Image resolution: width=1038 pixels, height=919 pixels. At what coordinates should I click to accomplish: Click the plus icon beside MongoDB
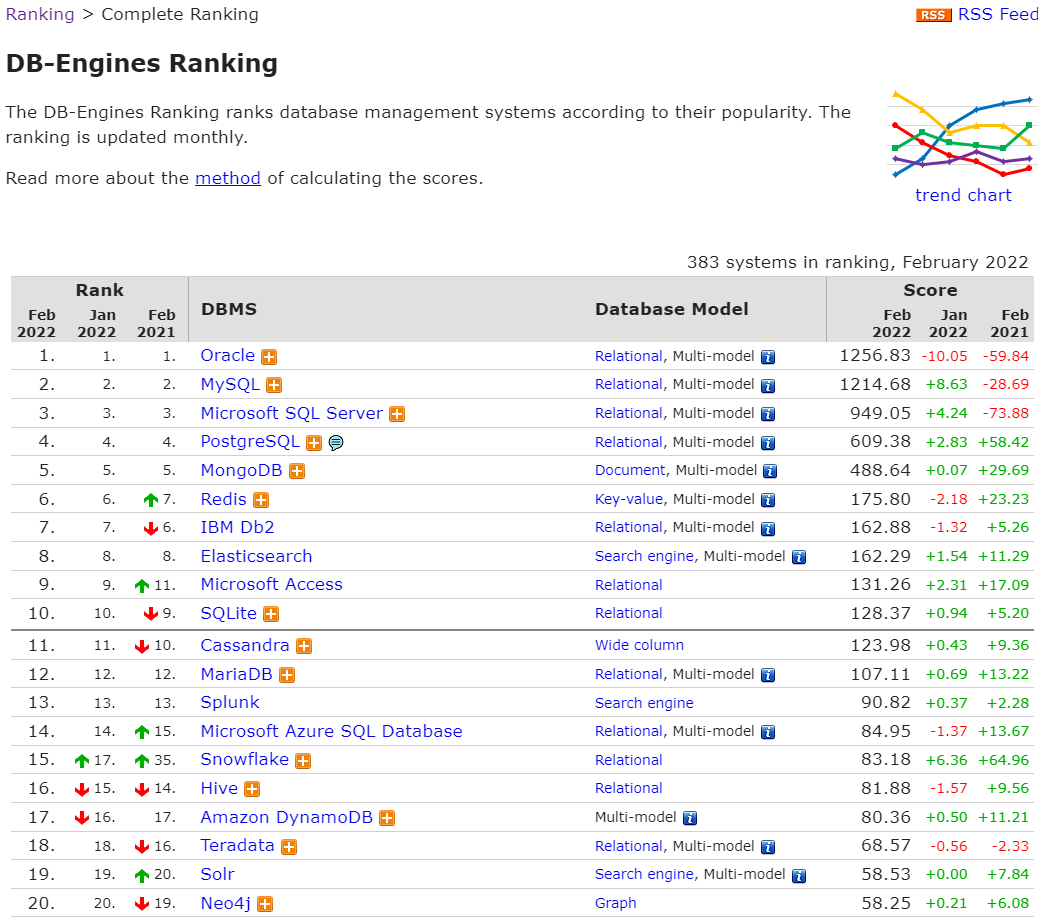click(297, 471)
